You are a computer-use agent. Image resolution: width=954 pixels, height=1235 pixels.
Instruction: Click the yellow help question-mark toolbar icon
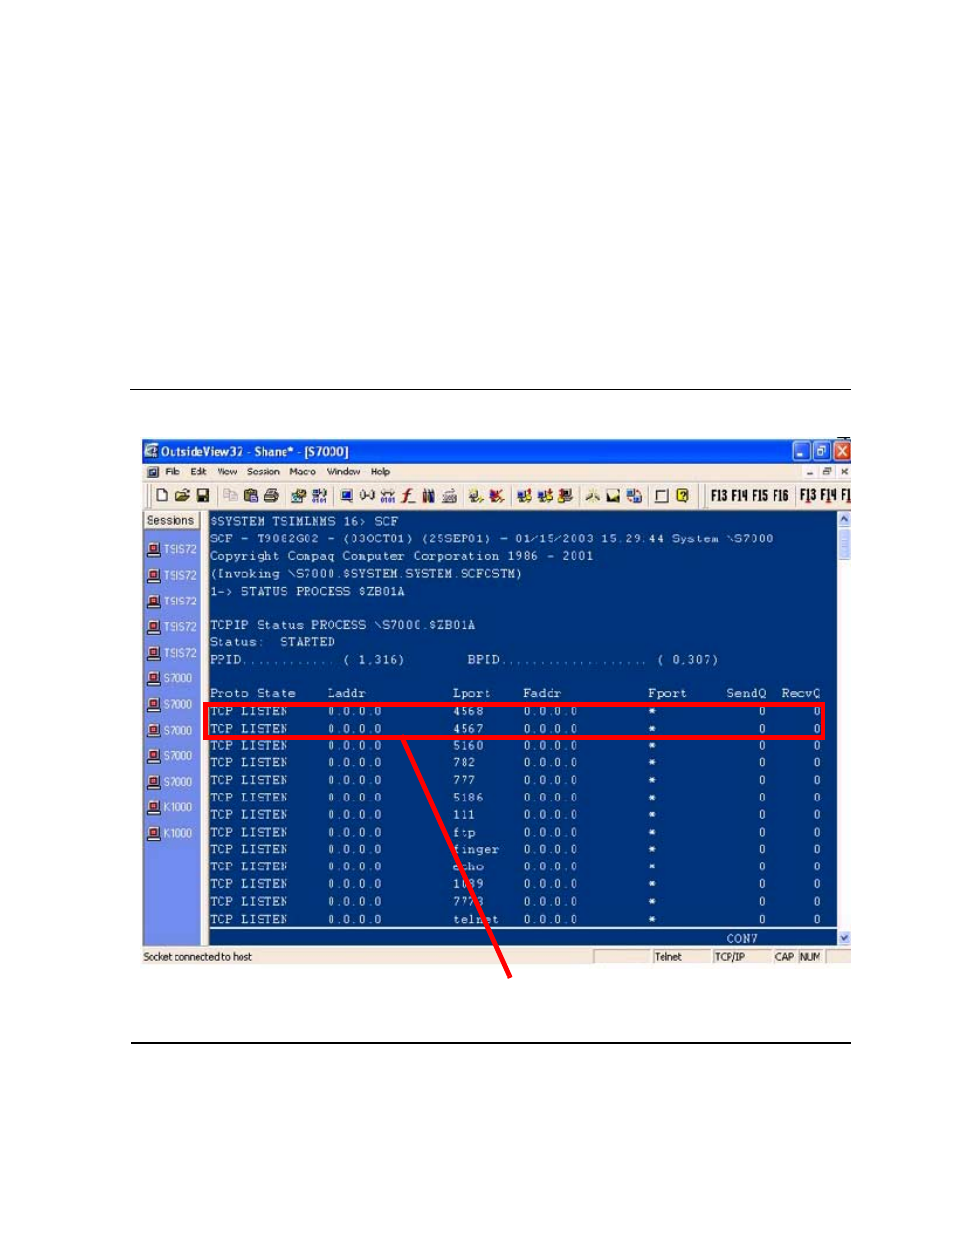click(683, 495)
